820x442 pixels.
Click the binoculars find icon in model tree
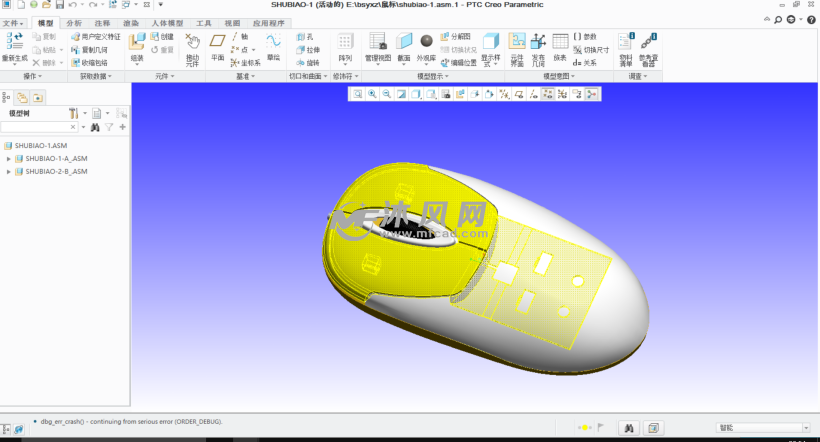pos(95,127)
